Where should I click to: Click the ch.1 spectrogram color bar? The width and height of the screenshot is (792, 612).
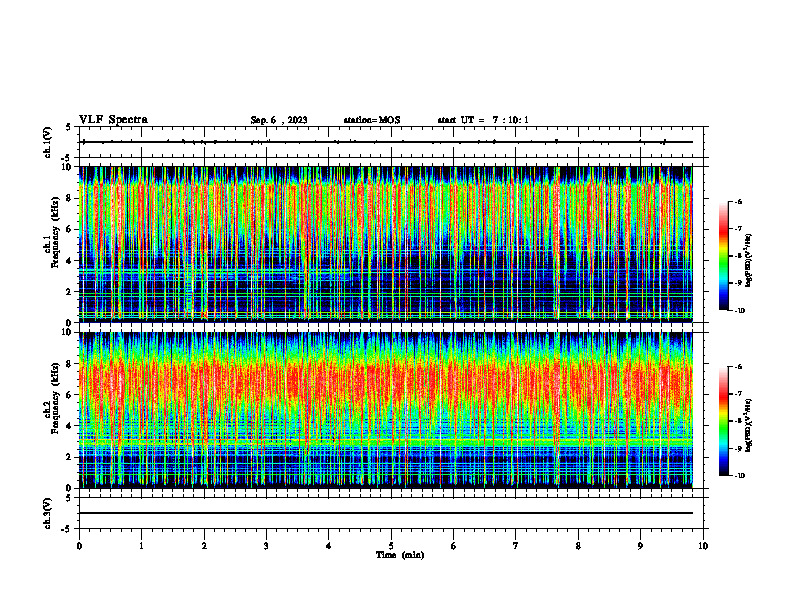(723, 256)
